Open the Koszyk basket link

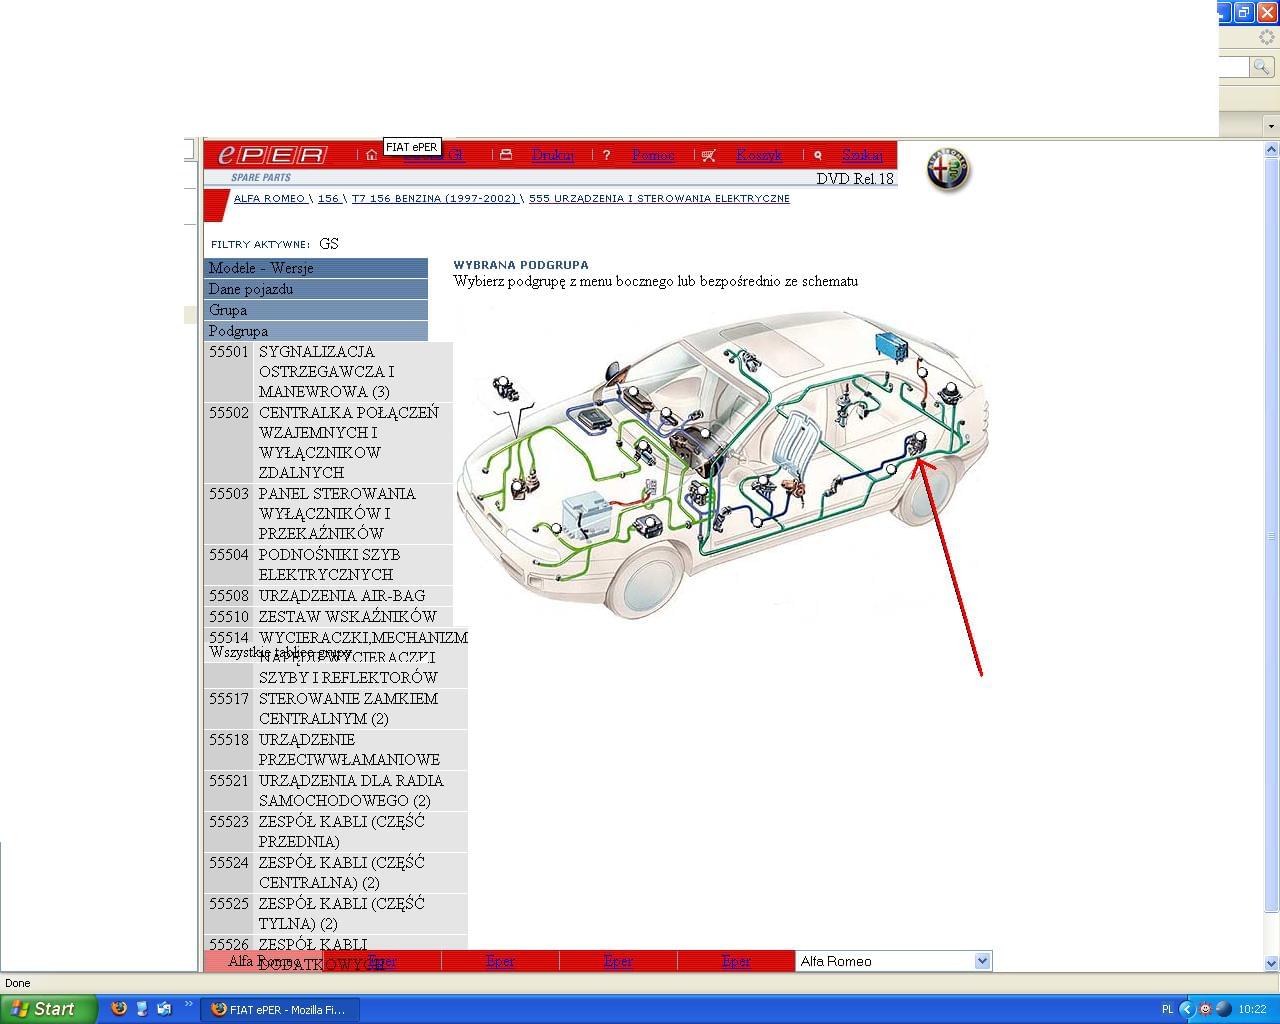coord(759,155)
